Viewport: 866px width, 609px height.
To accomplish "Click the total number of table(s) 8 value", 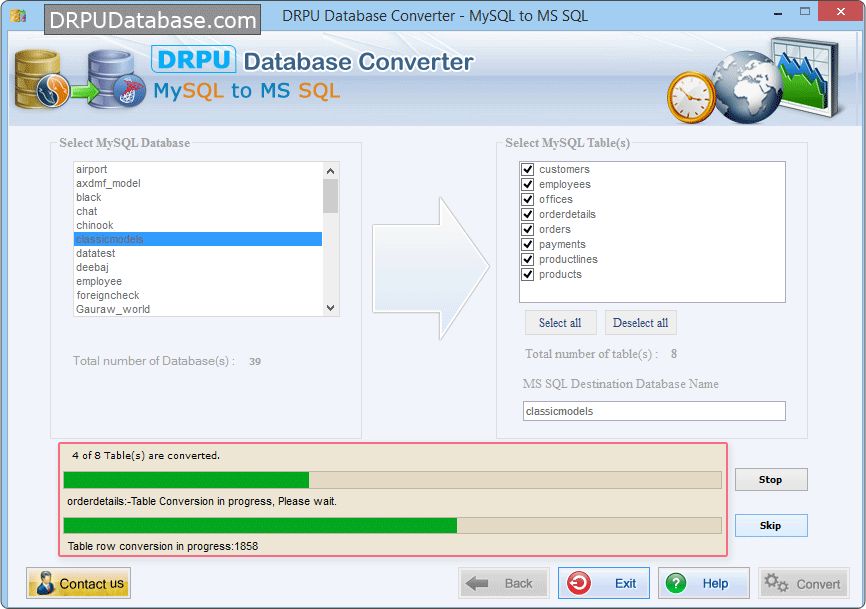I will click(x=674, y=354).
